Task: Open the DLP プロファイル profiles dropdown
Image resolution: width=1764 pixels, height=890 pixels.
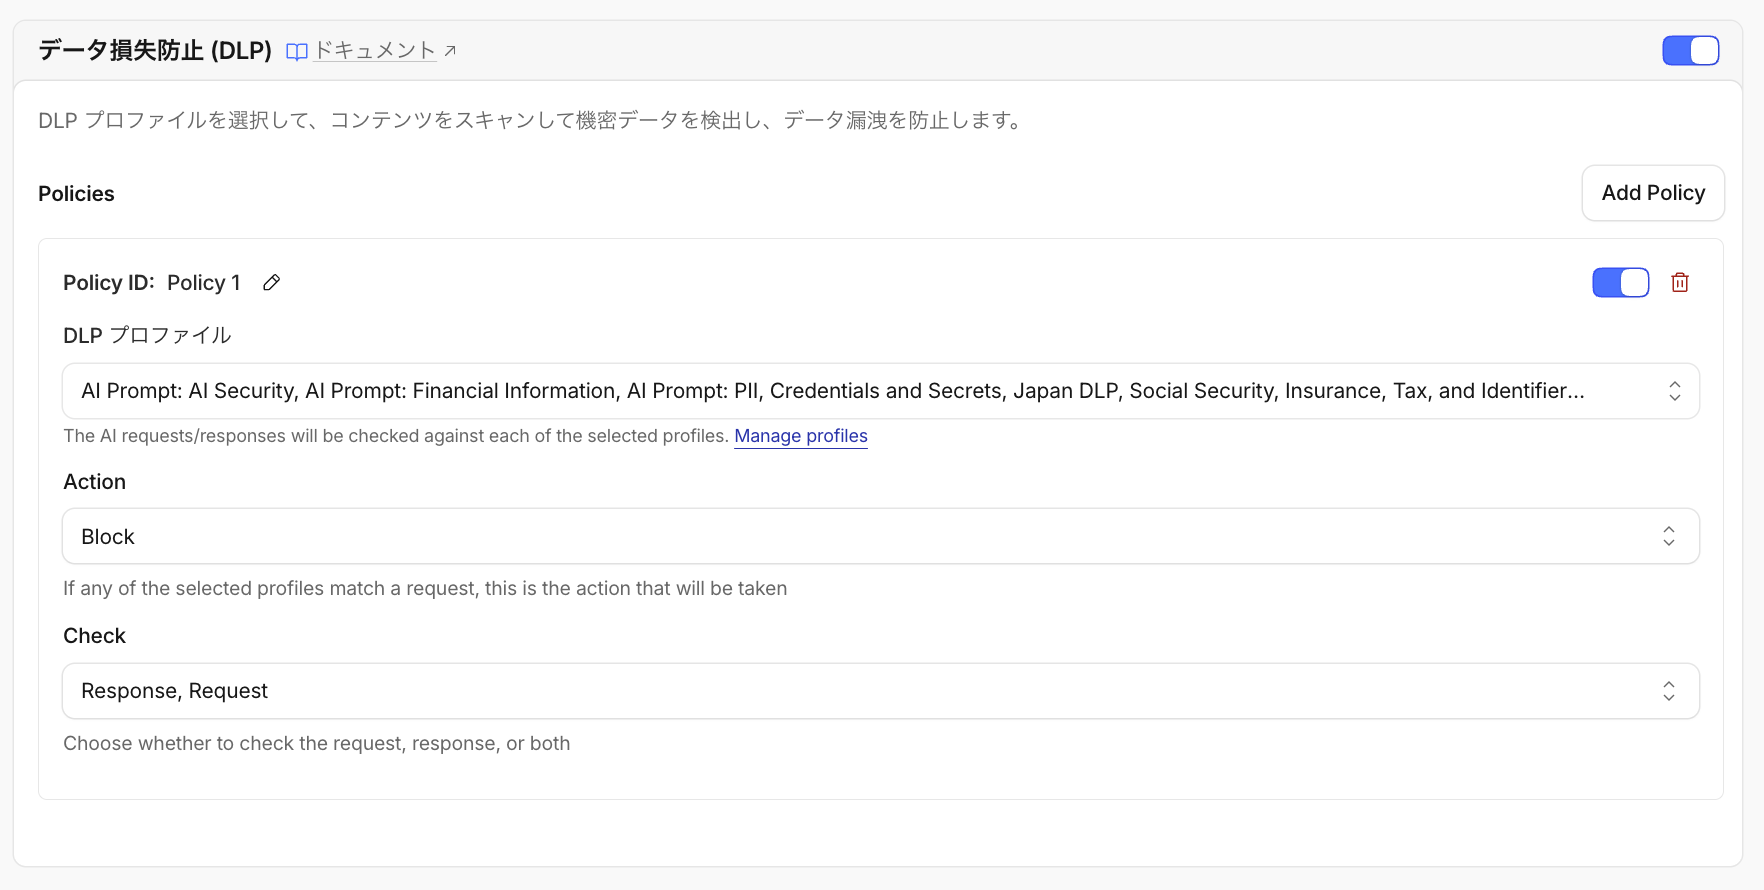Action: click(x=881, y=391)
